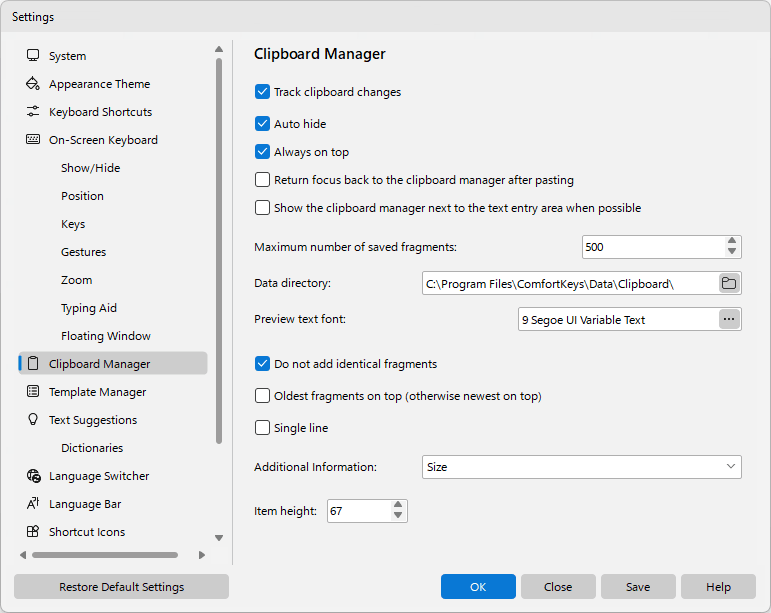
Task: Click sidebar horizontal scrollbar thumb
Action: tap(105, 555)
